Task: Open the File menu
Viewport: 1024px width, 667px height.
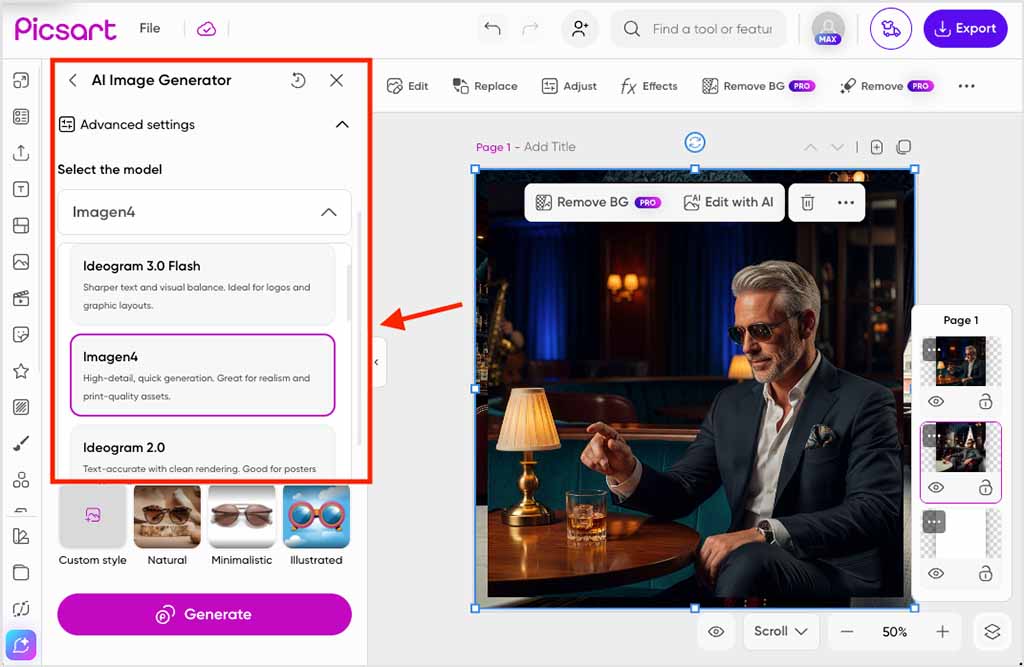Action: (150, 28)
